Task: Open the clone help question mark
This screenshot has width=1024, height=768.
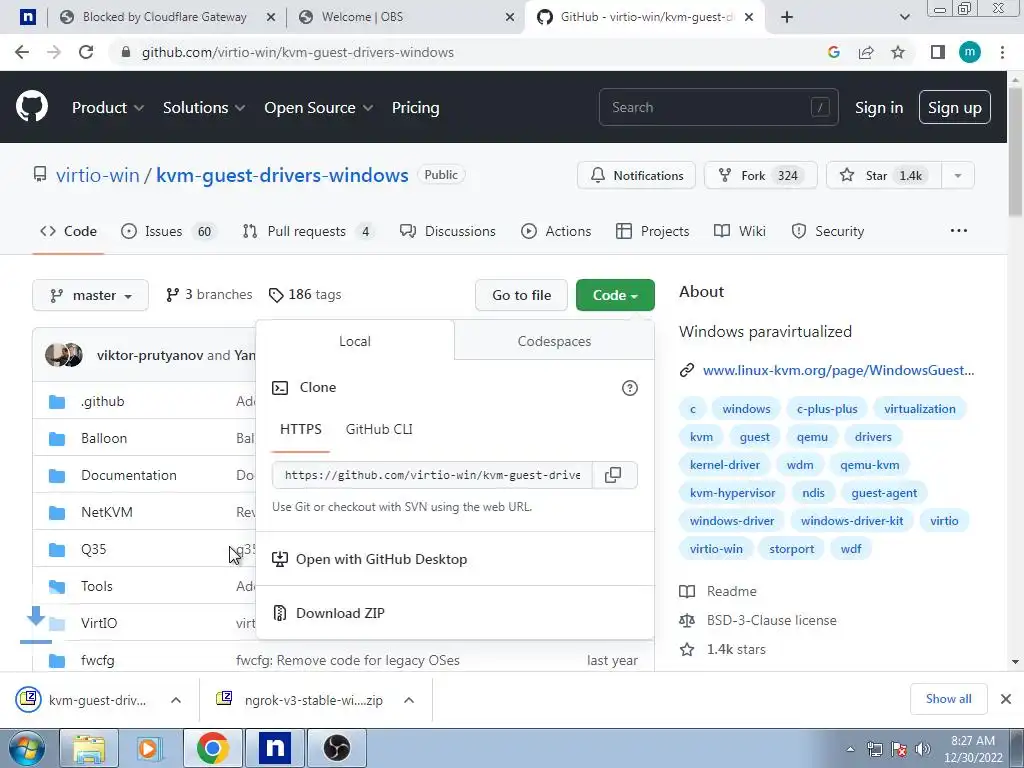Action: point(630,388)
